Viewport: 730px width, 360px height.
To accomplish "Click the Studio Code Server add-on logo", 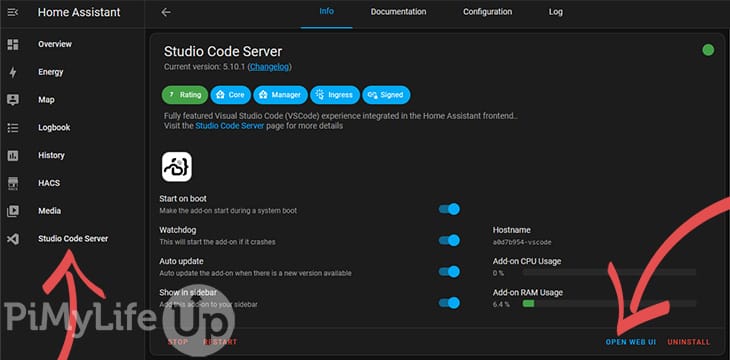I will point(176,167).
